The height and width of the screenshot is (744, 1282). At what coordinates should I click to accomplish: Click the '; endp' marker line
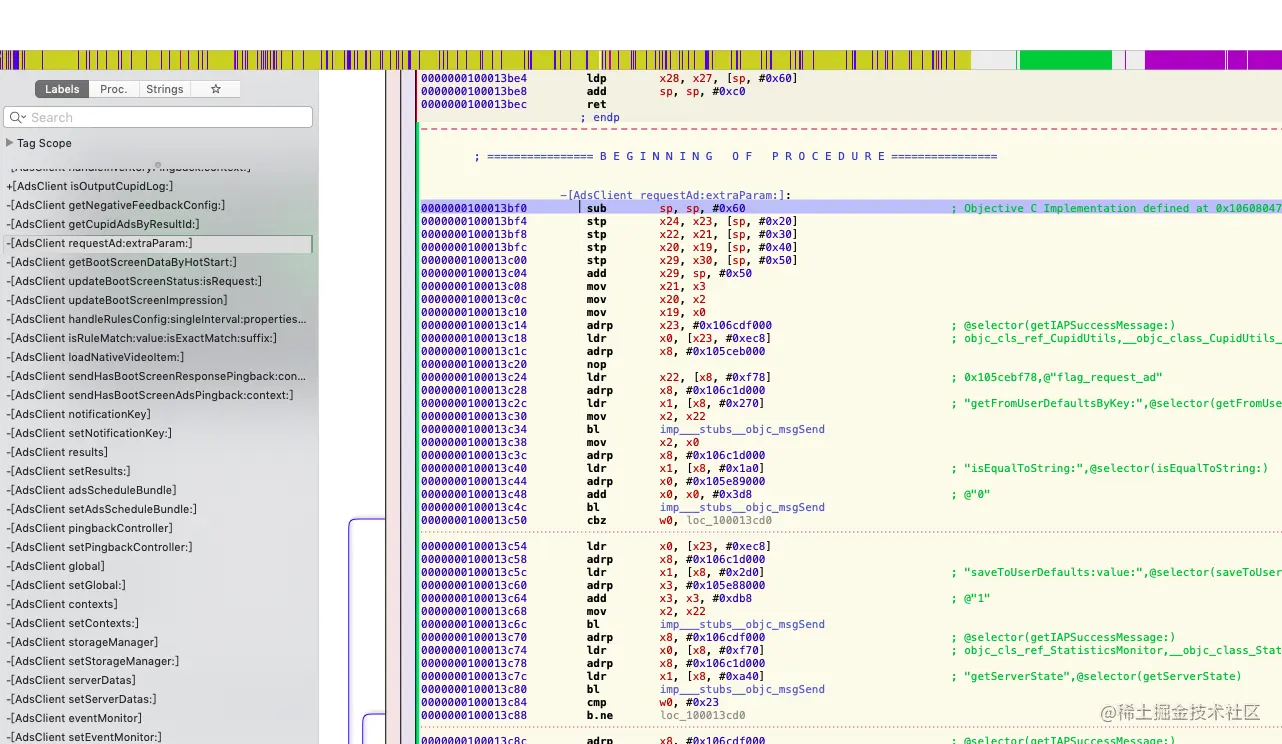(600, 117)
